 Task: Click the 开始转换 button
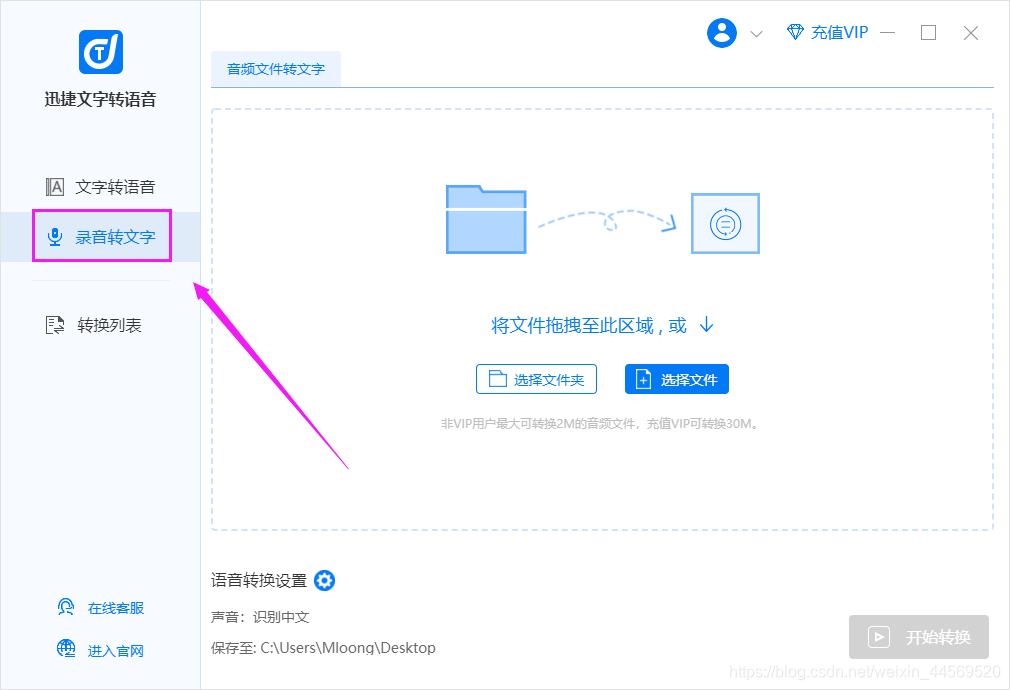[919, 637]
